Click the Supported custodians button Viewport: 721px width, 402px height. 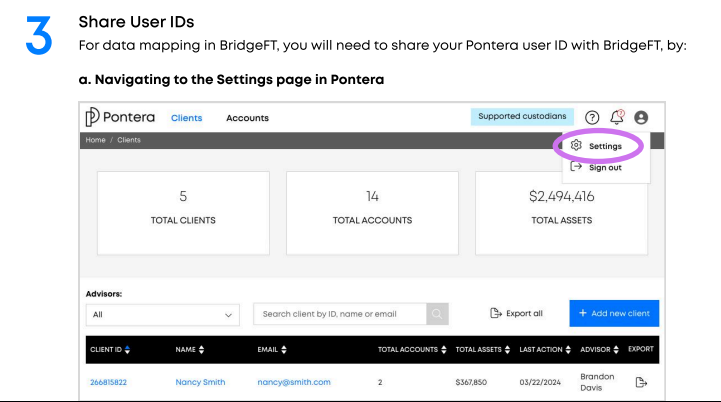[x=522, y=116]
